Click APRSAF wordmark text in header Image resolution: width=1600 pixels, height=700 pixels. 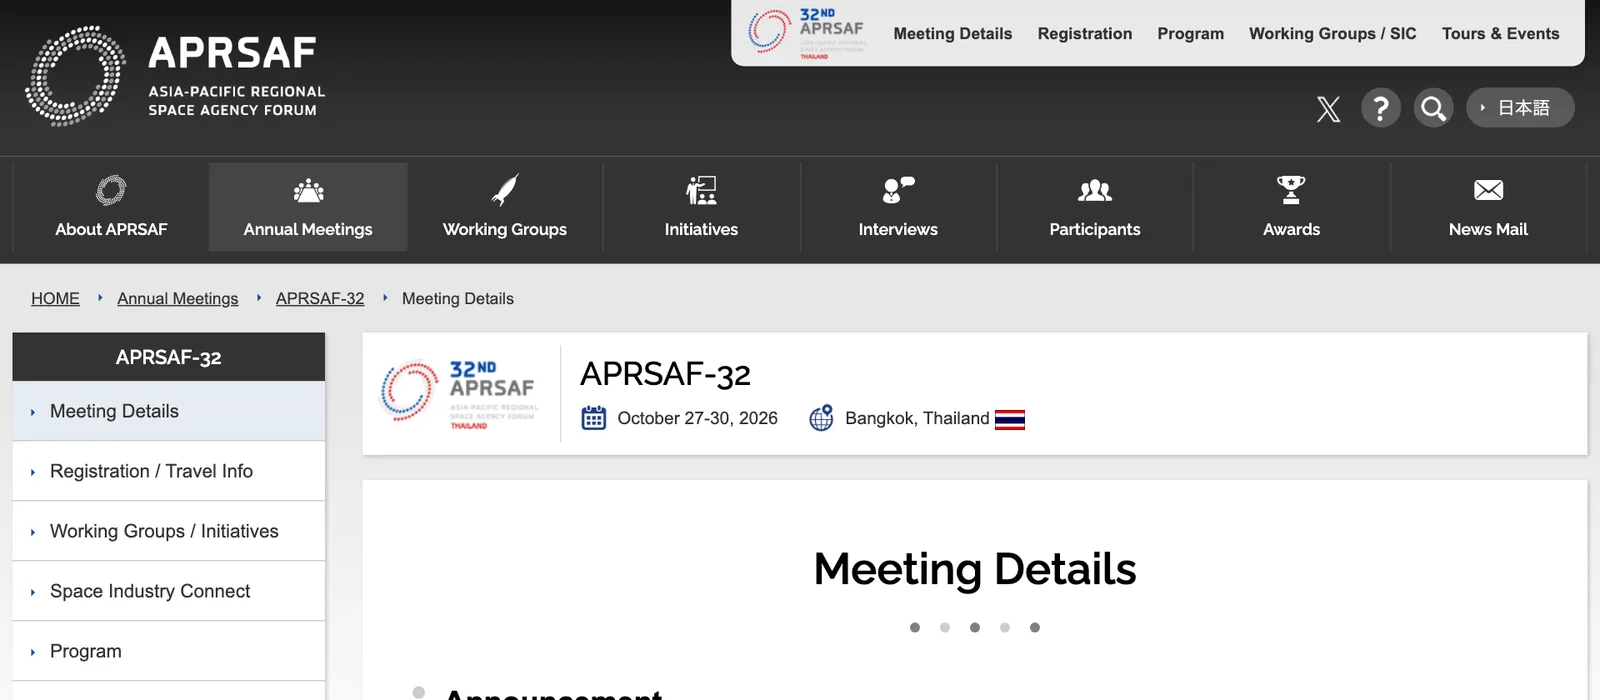point(232,52)
